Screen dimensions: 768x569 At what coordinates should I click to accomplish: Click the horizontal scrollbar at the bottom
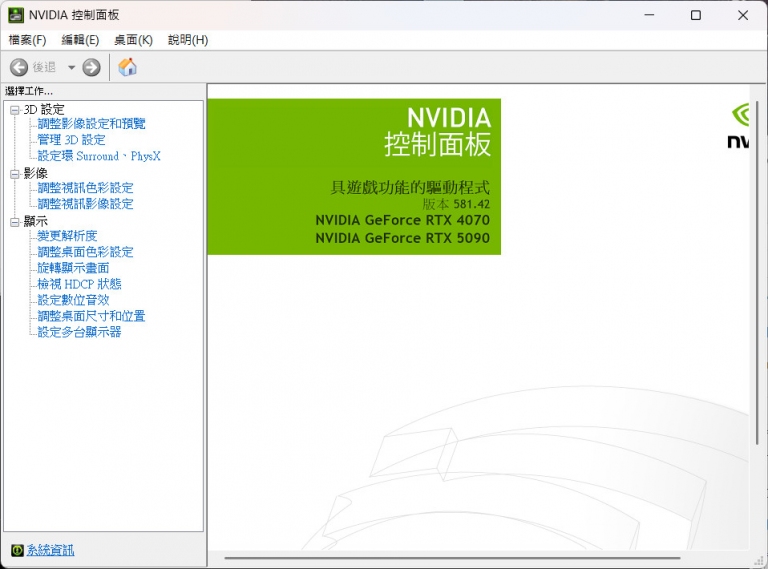pyautogui.click(x=452, y=558)
